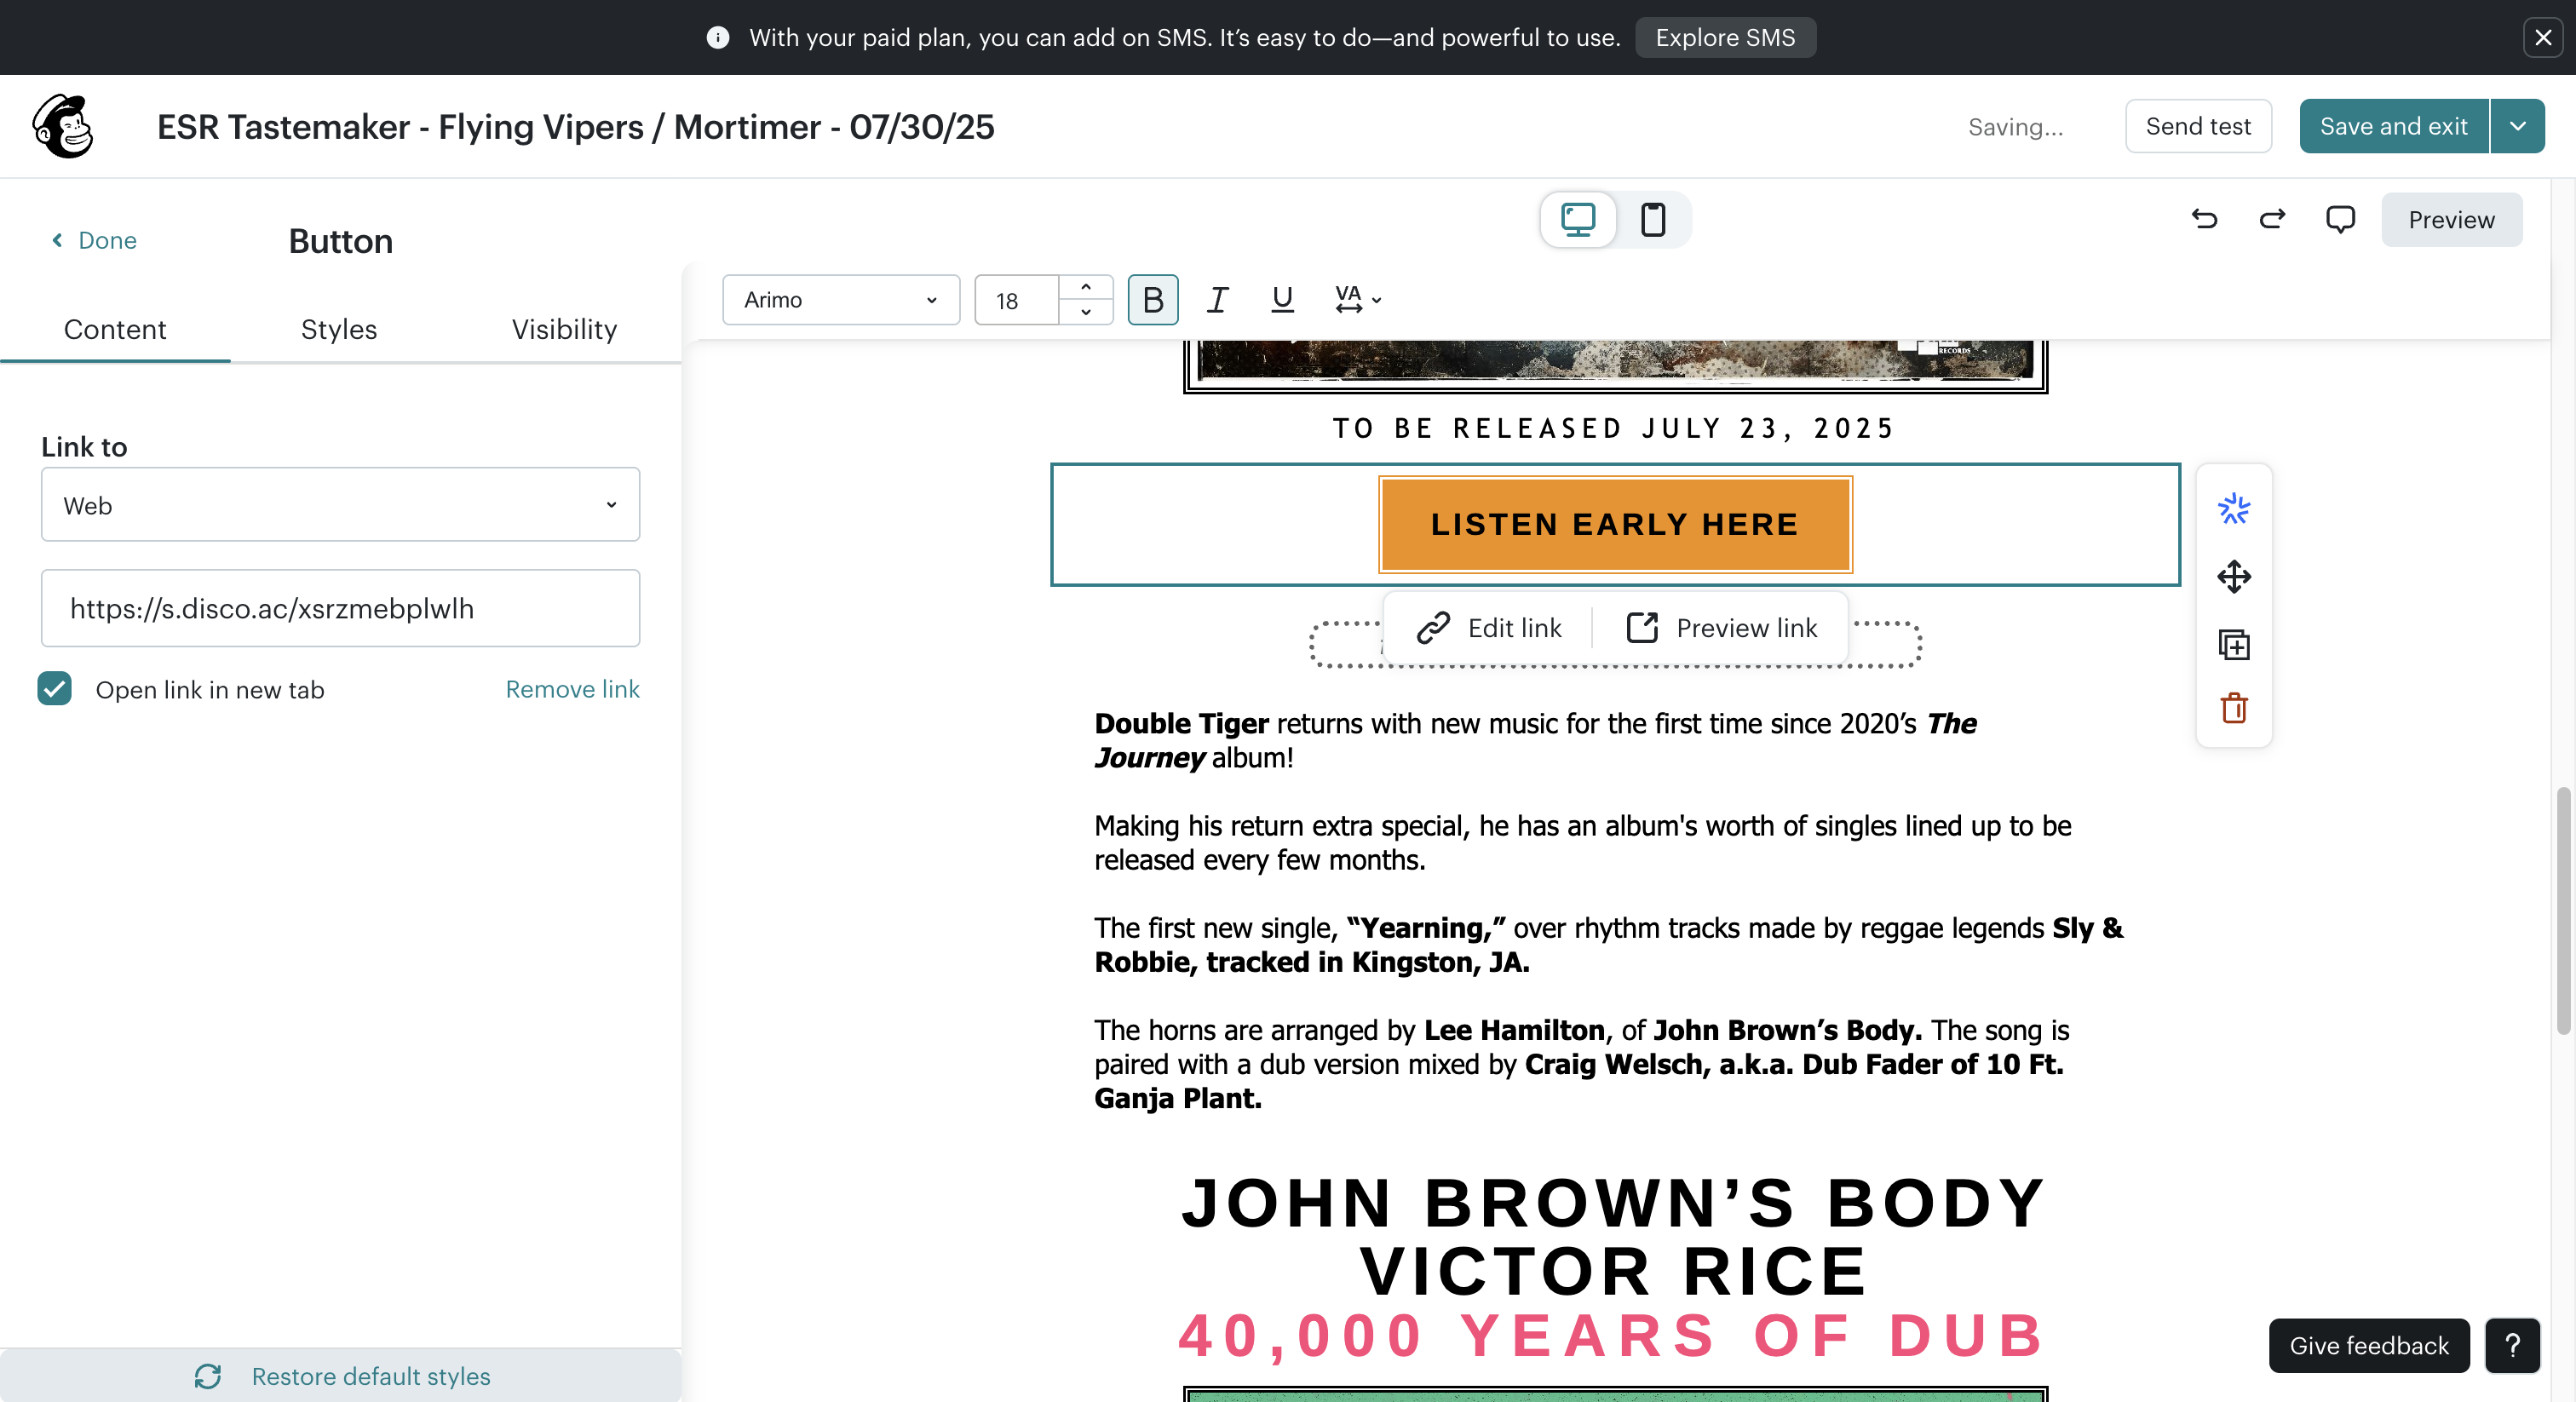Redo the last change
Screen dimensions: 2576x1402
click(2272, 219)
